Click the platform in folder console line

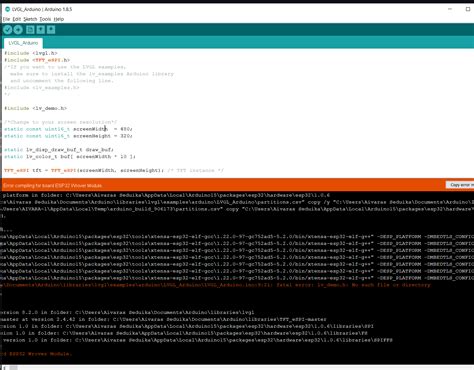(x=166, y=195)
